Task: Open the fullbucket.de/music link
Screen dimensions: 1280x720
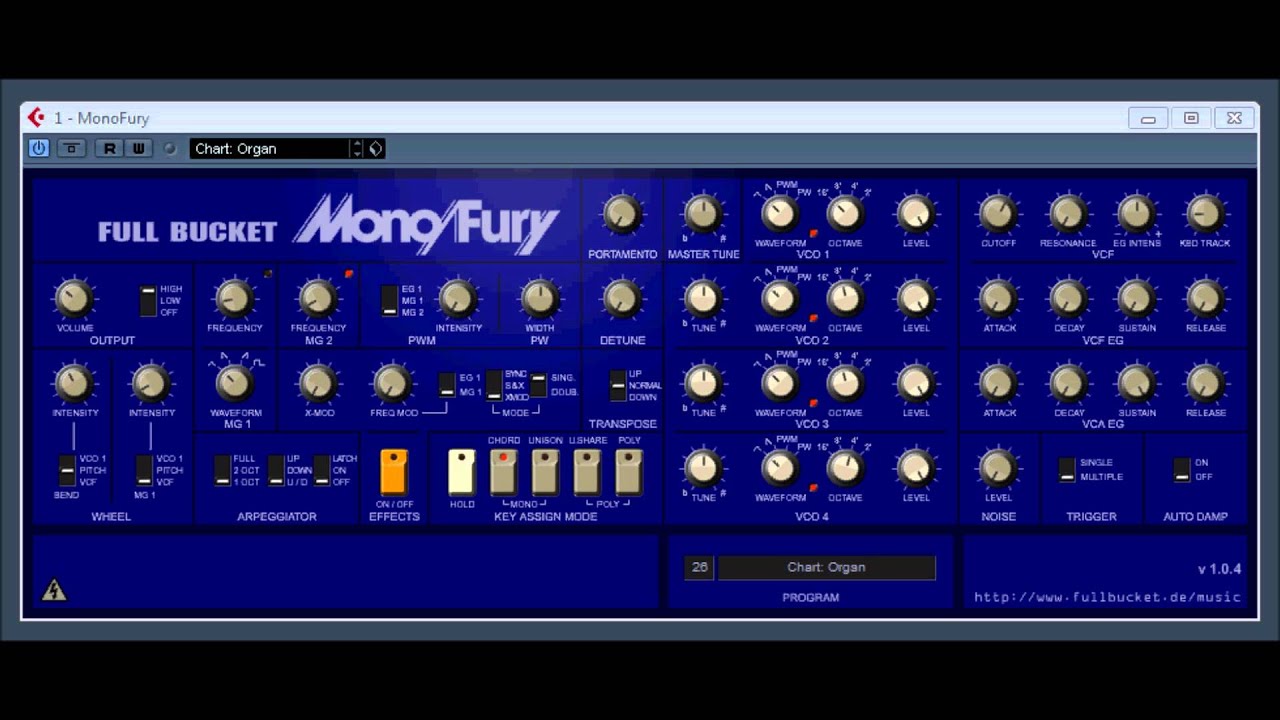Action: click(x=1107, y=597)
